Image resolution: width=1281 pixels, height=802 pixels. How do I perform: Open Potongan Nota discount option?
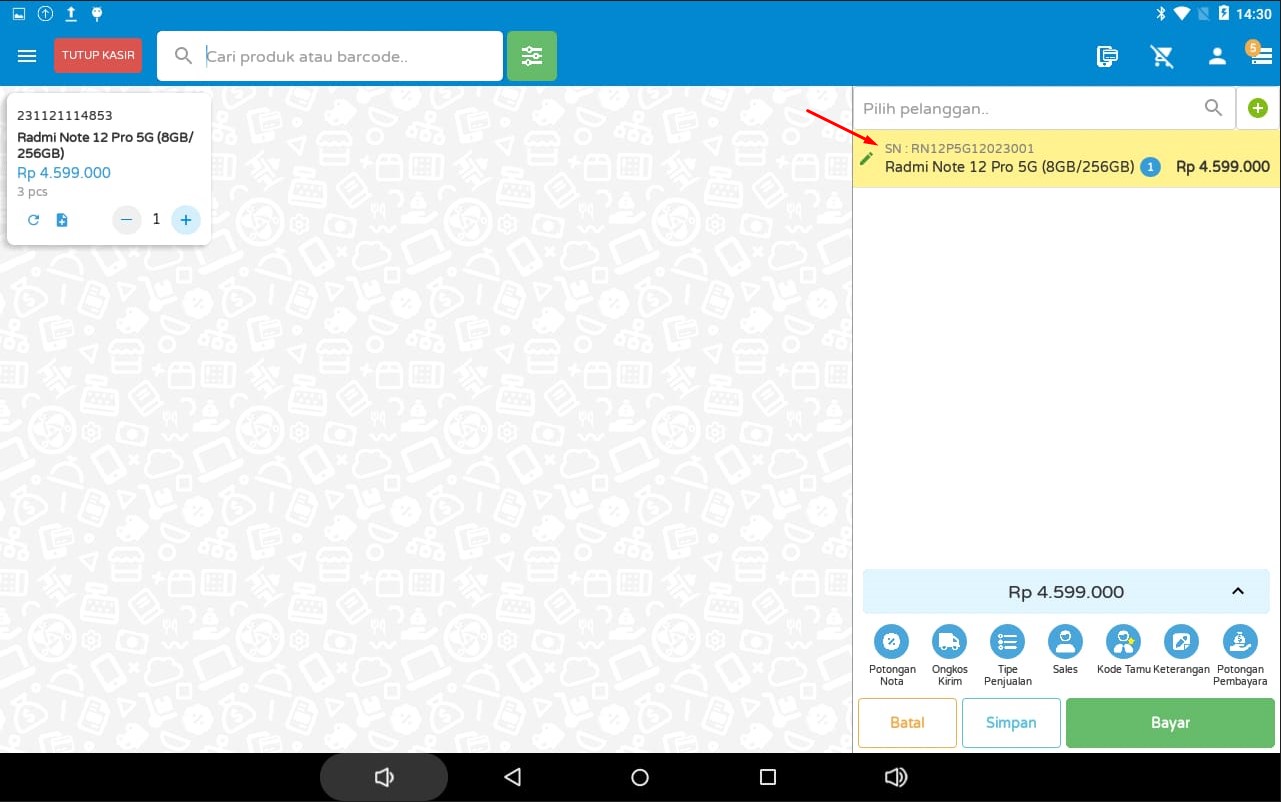tap(892, 655)
